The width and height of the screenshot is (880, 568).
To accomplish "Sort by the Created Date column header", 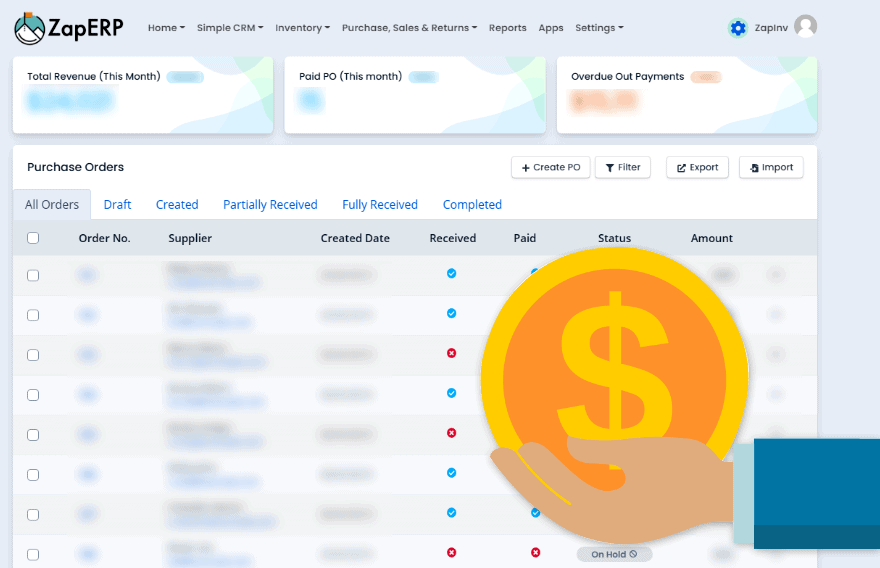I will (x=355, y=238).
